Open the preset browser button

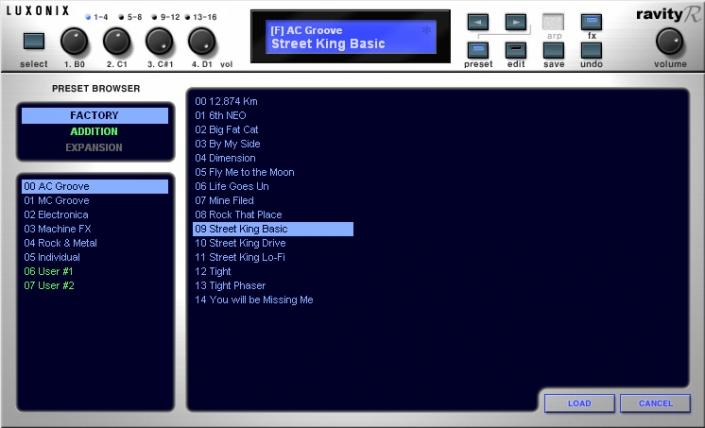point(479,50)
